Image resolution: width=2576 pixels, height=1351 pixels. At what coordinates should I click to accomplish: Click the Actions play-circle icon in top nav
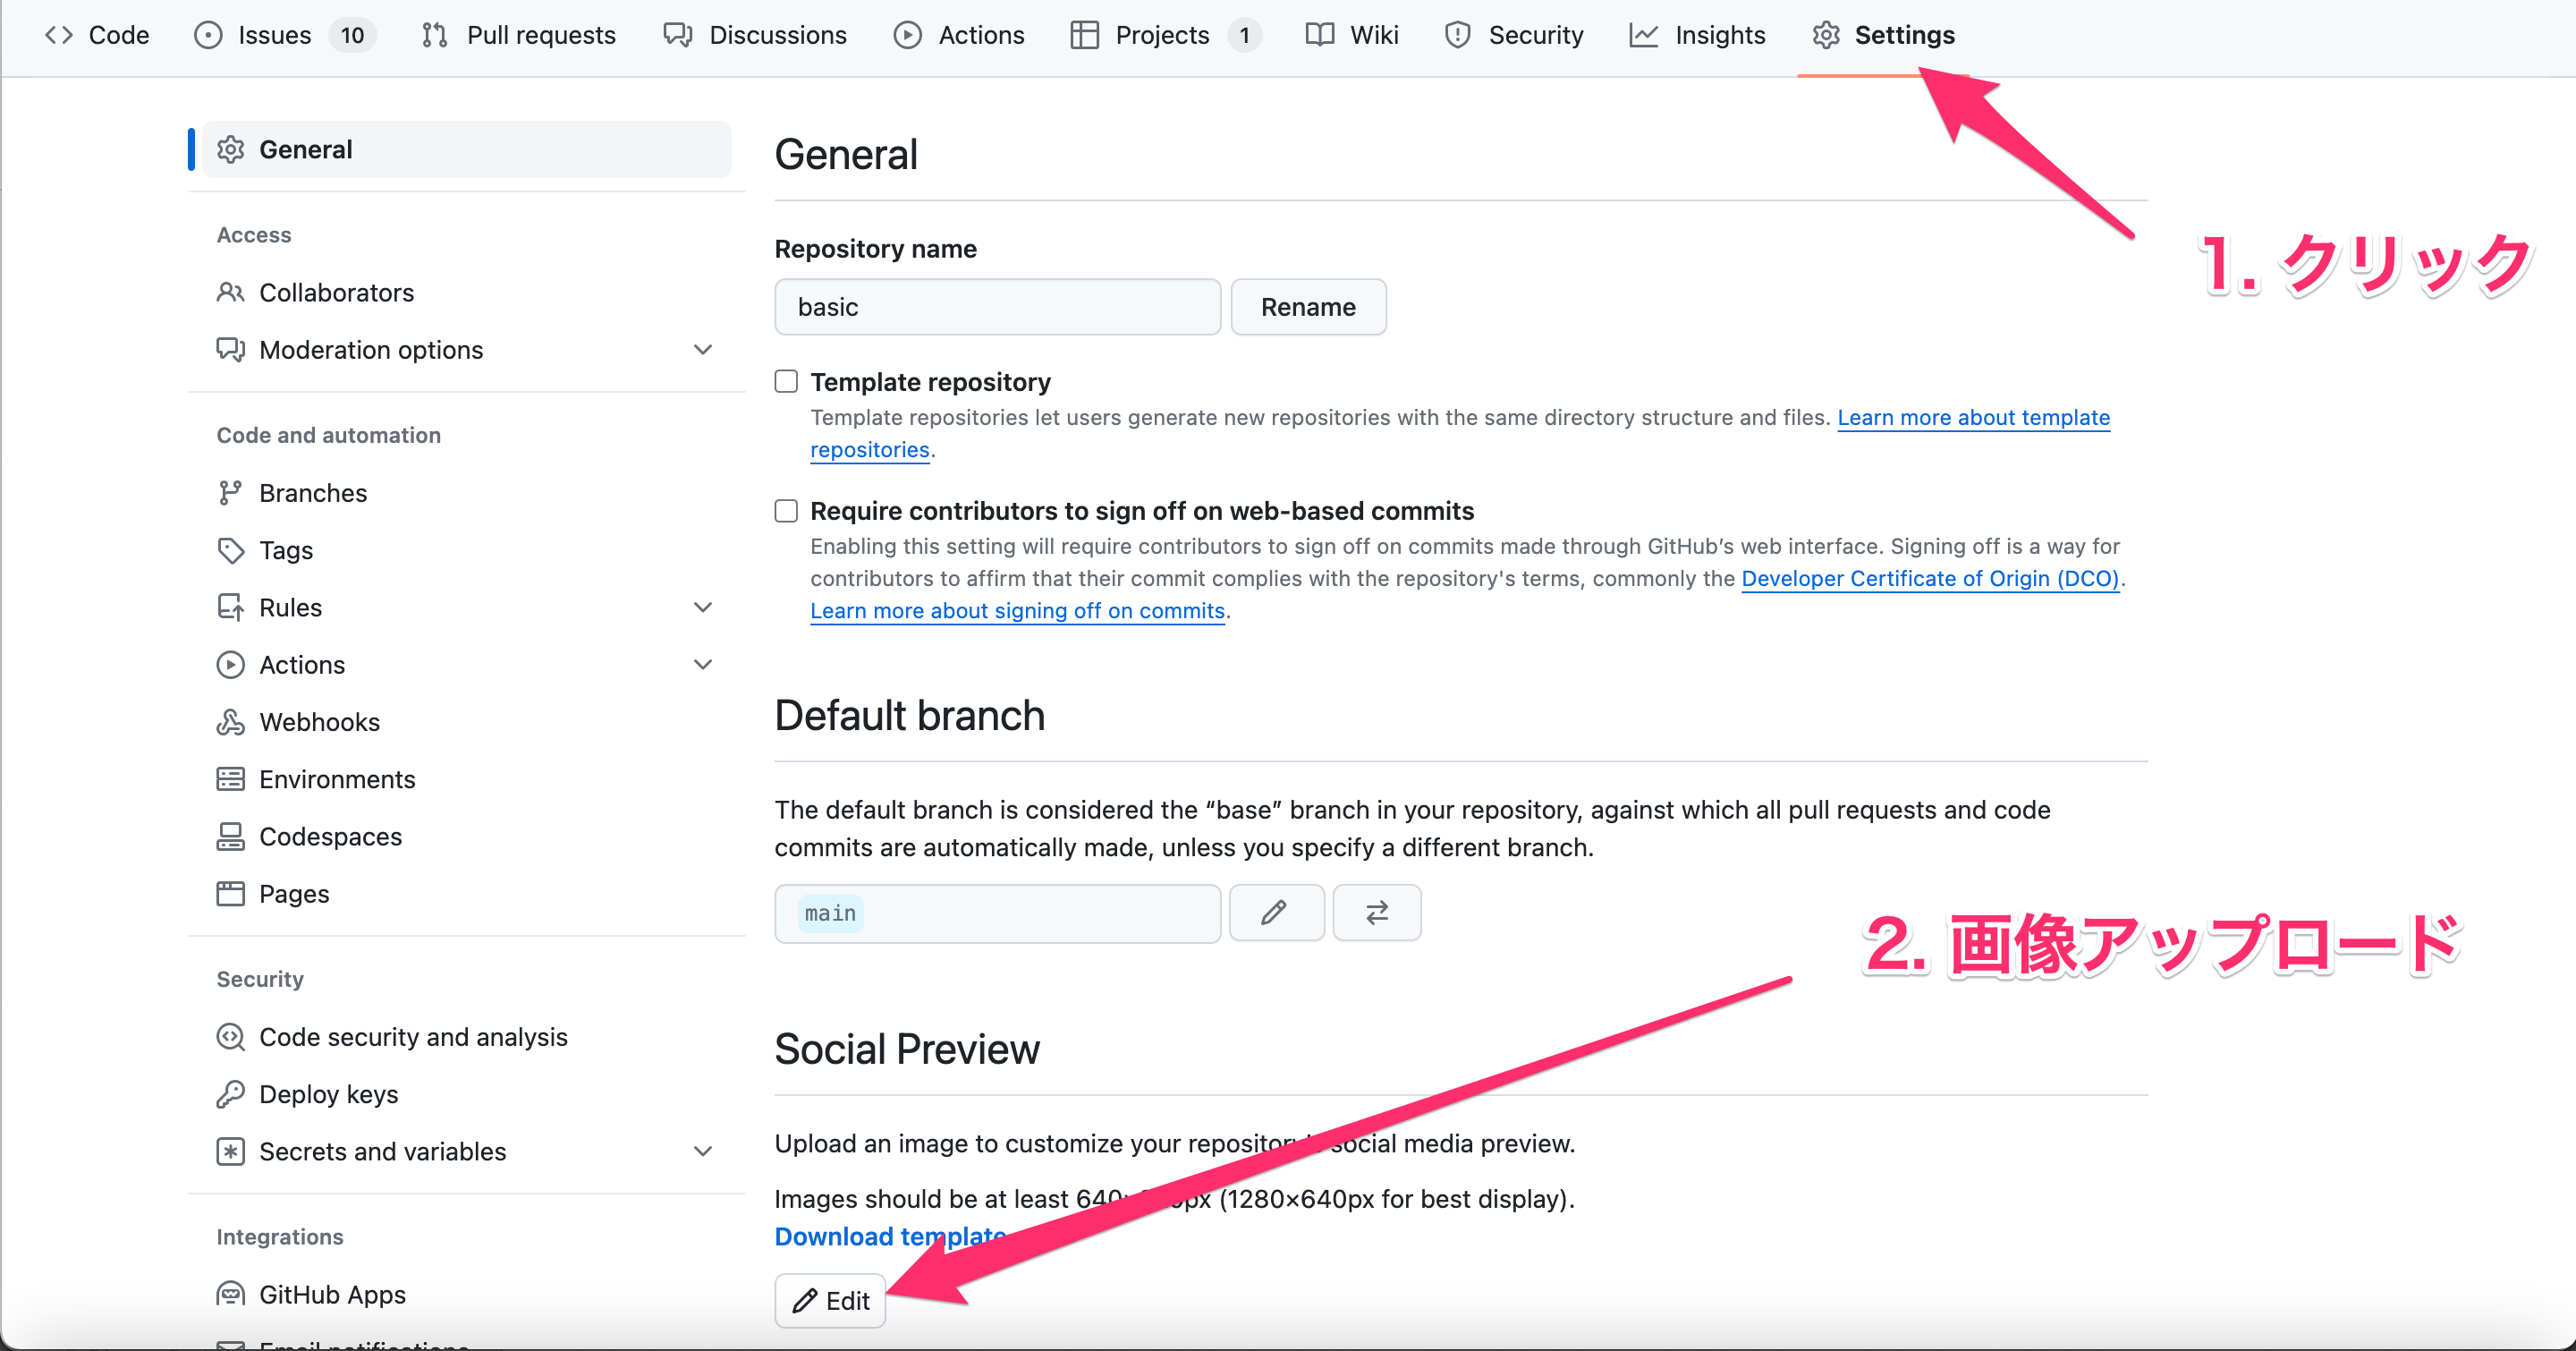pyautogui.click(x=907, y=34)
